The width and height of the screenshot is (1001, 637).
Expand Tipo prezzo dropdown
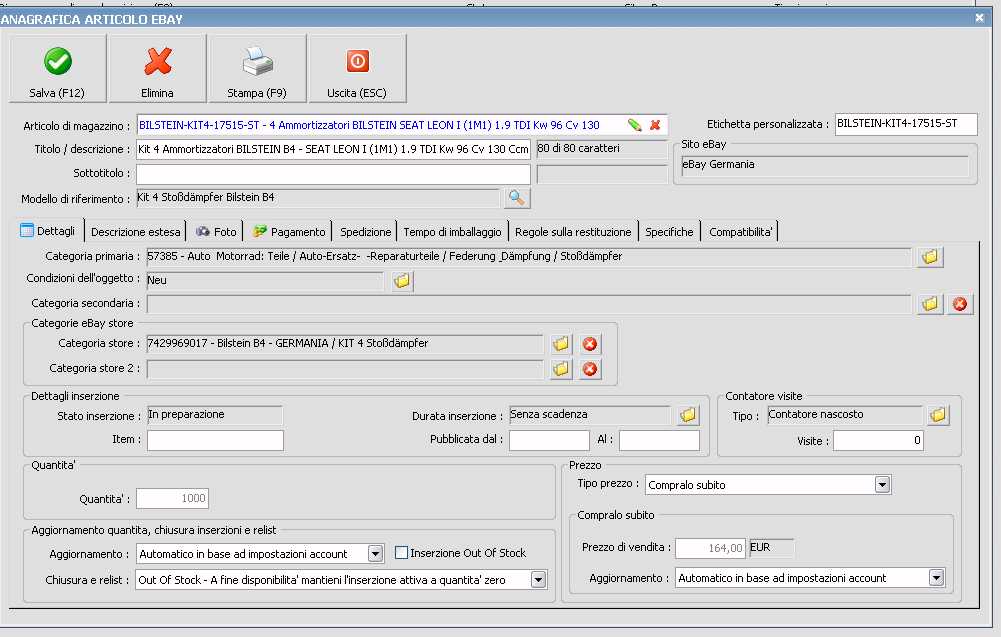click(882, 485)
